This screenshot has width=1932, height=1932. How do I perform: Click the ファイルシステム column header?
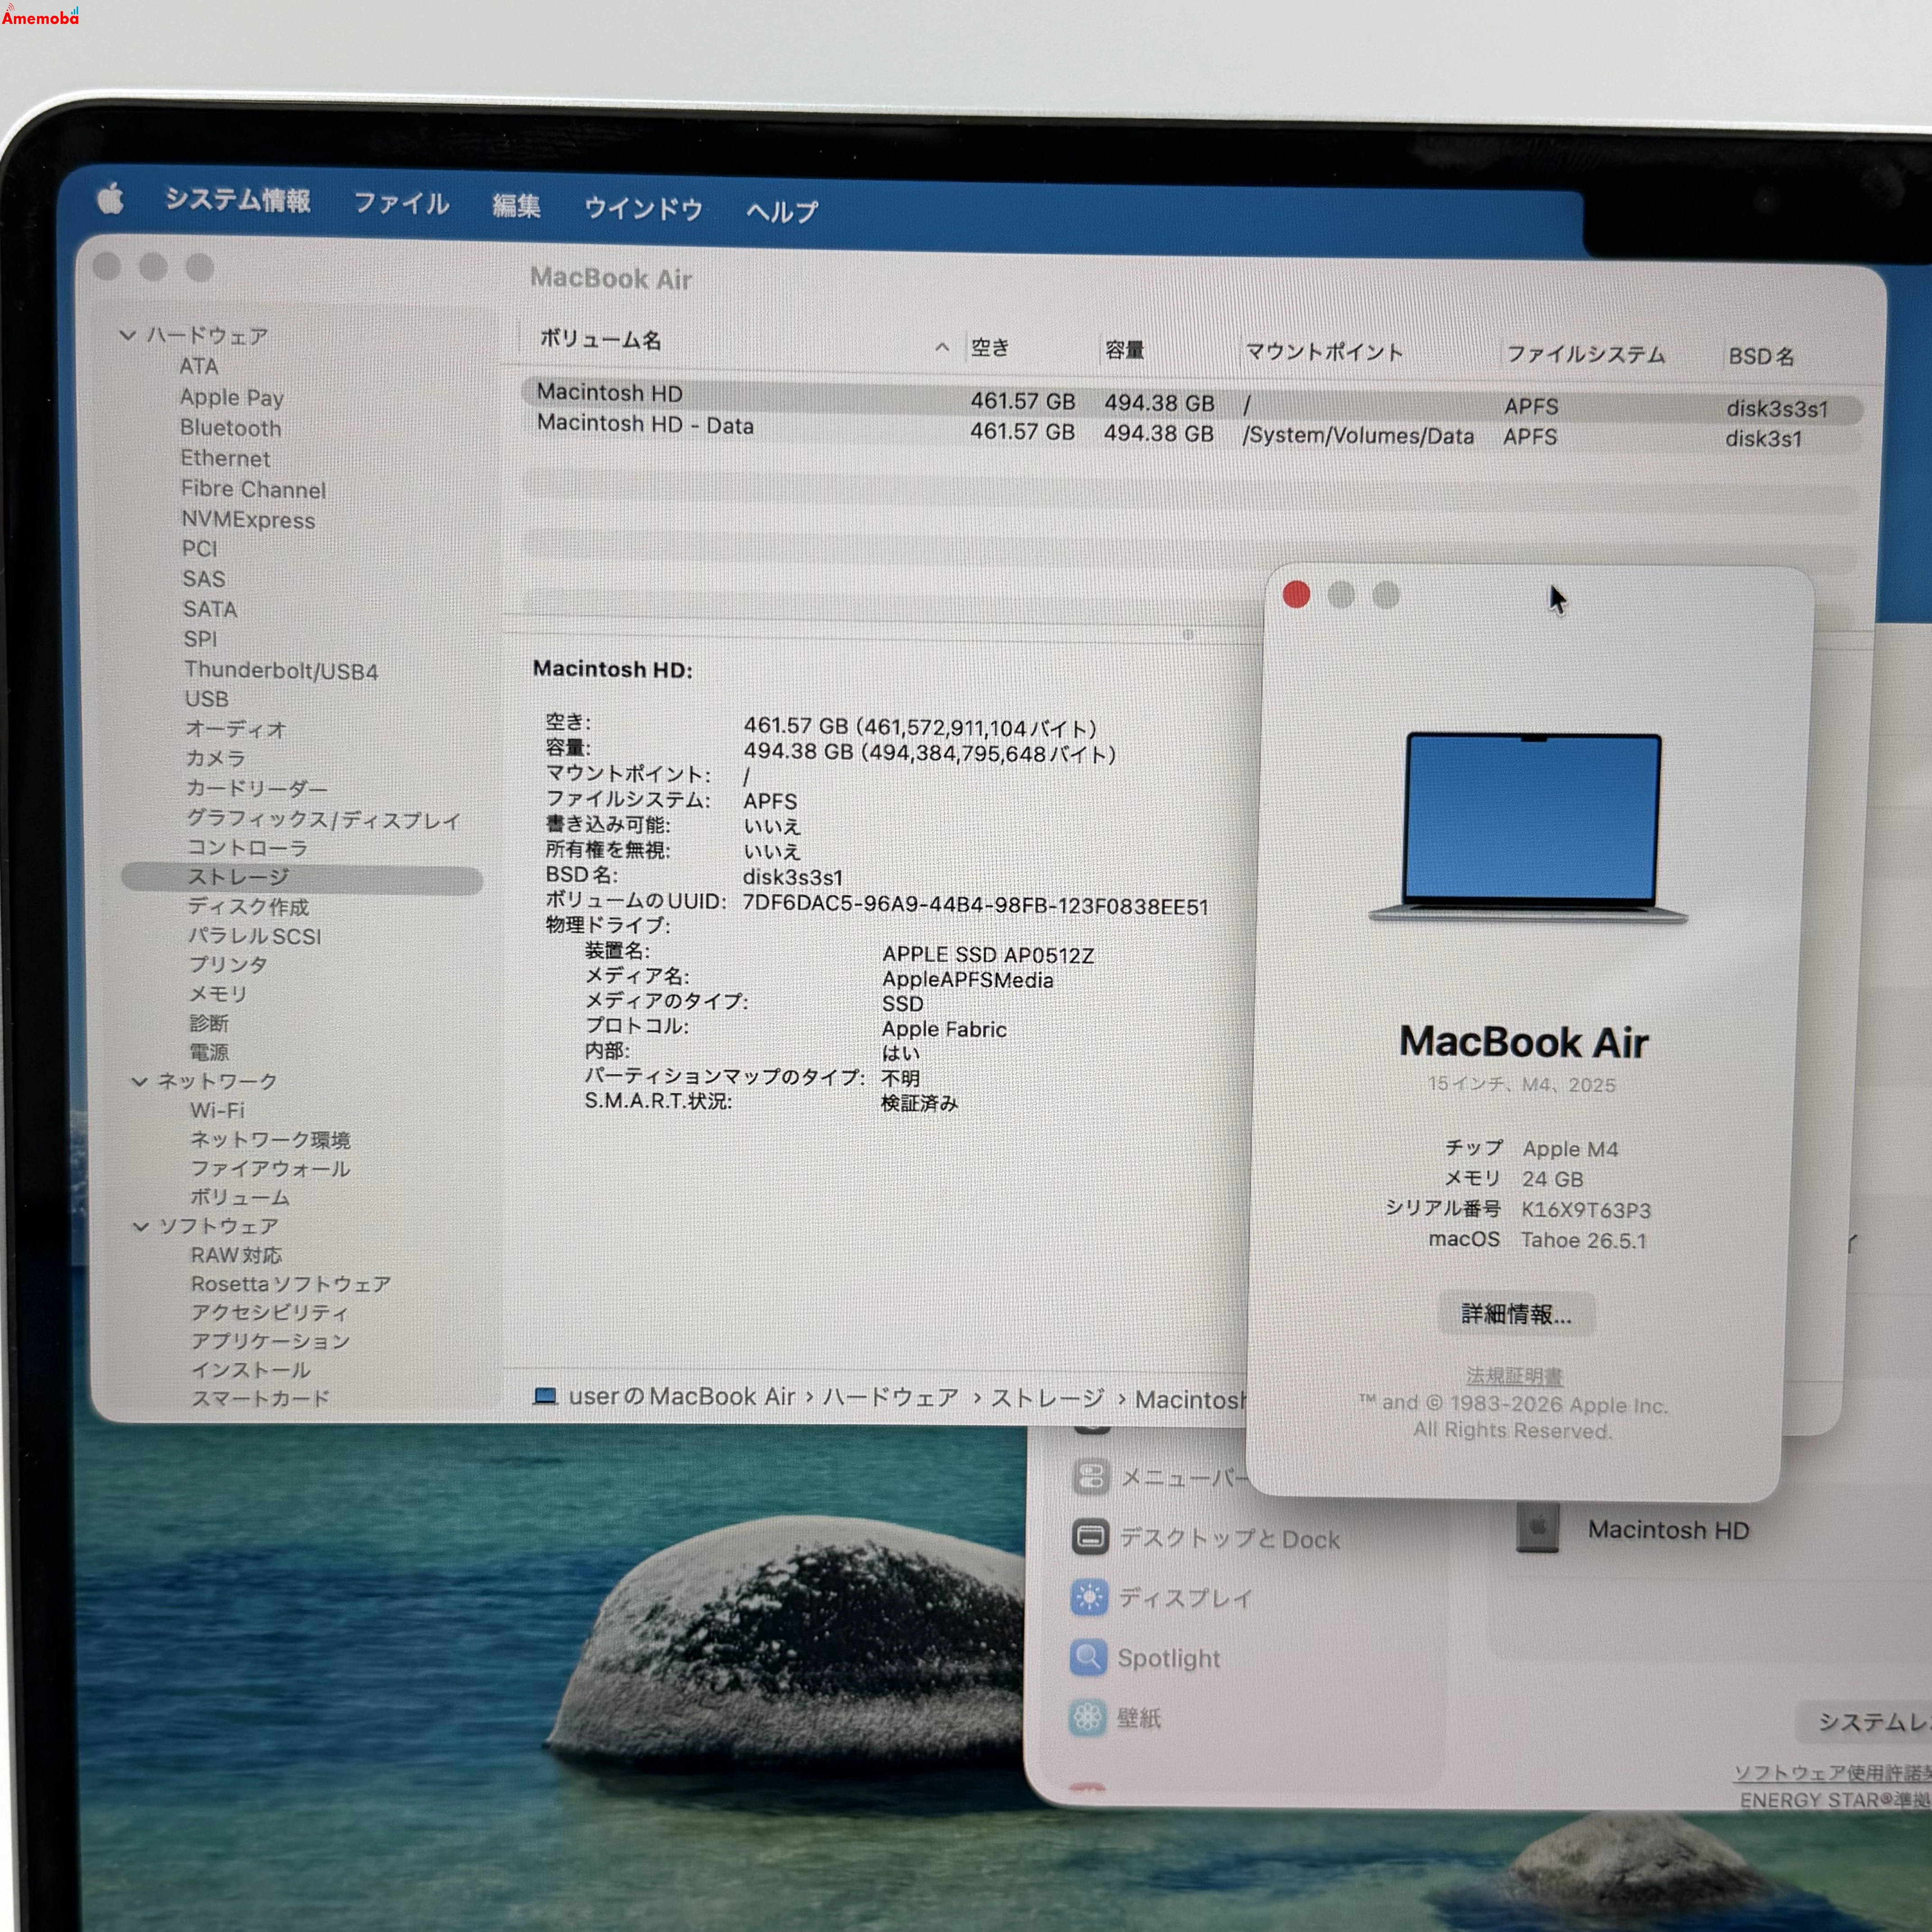point(1586,354)
